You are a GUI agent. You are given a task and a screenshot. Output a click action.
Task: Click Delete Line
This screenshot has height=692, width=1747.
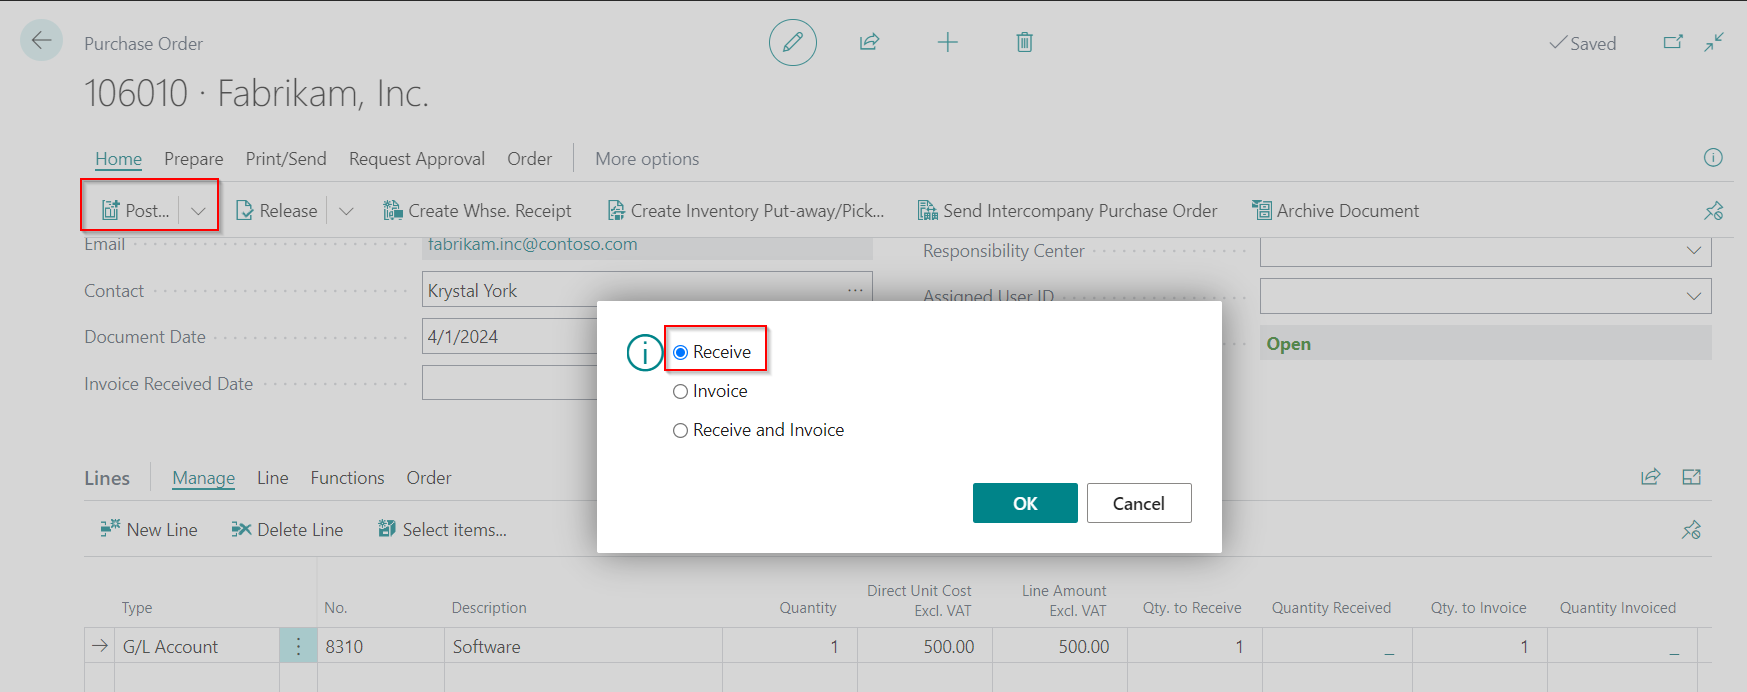(x=287, y=529)
